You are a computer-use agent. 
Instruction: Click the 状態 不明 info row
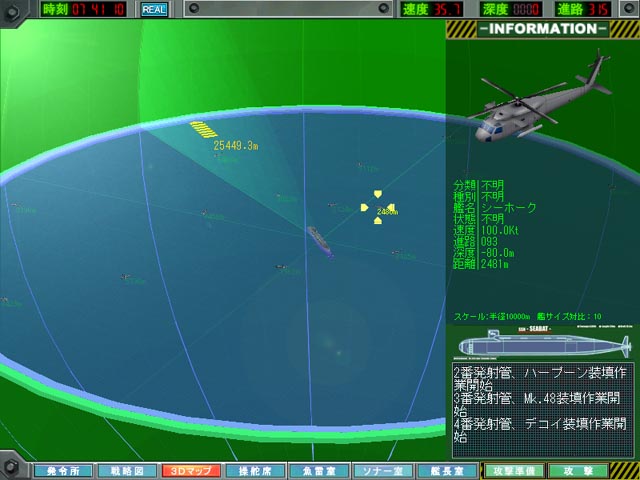[x=478, y=219]
